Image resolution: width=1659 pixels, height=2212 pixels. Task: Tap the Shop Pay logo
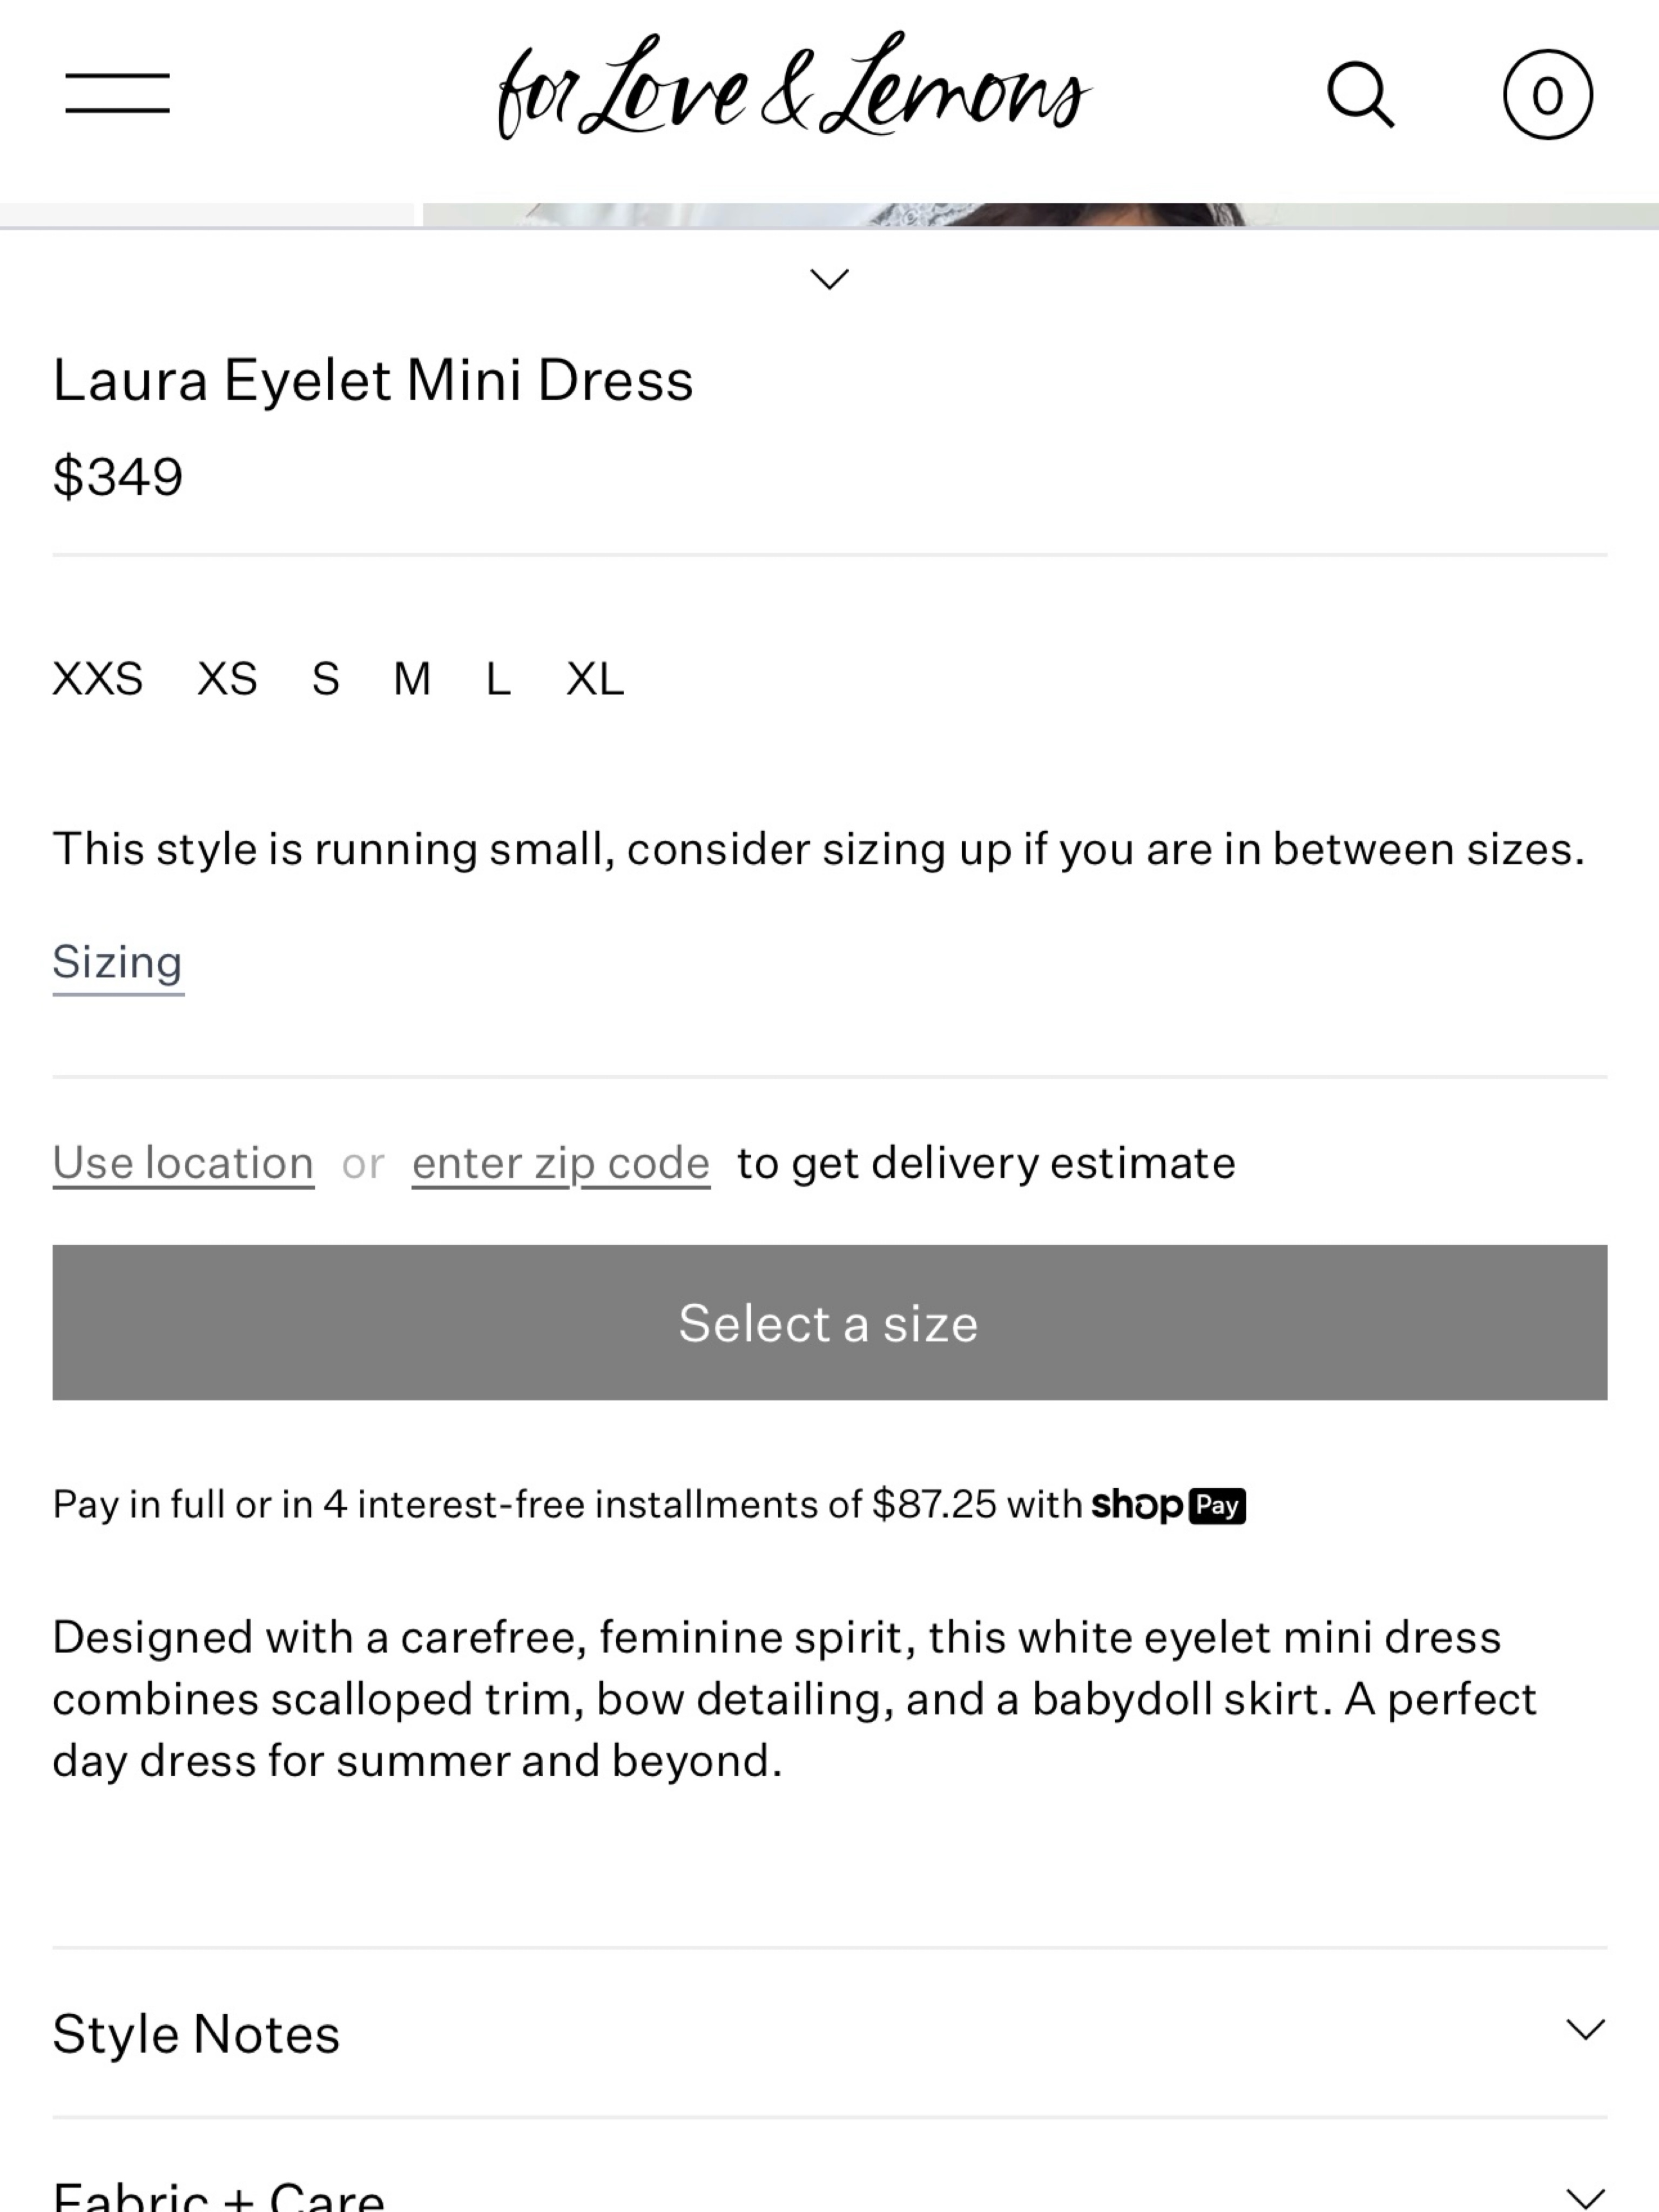click(x=1168, y=1504)
